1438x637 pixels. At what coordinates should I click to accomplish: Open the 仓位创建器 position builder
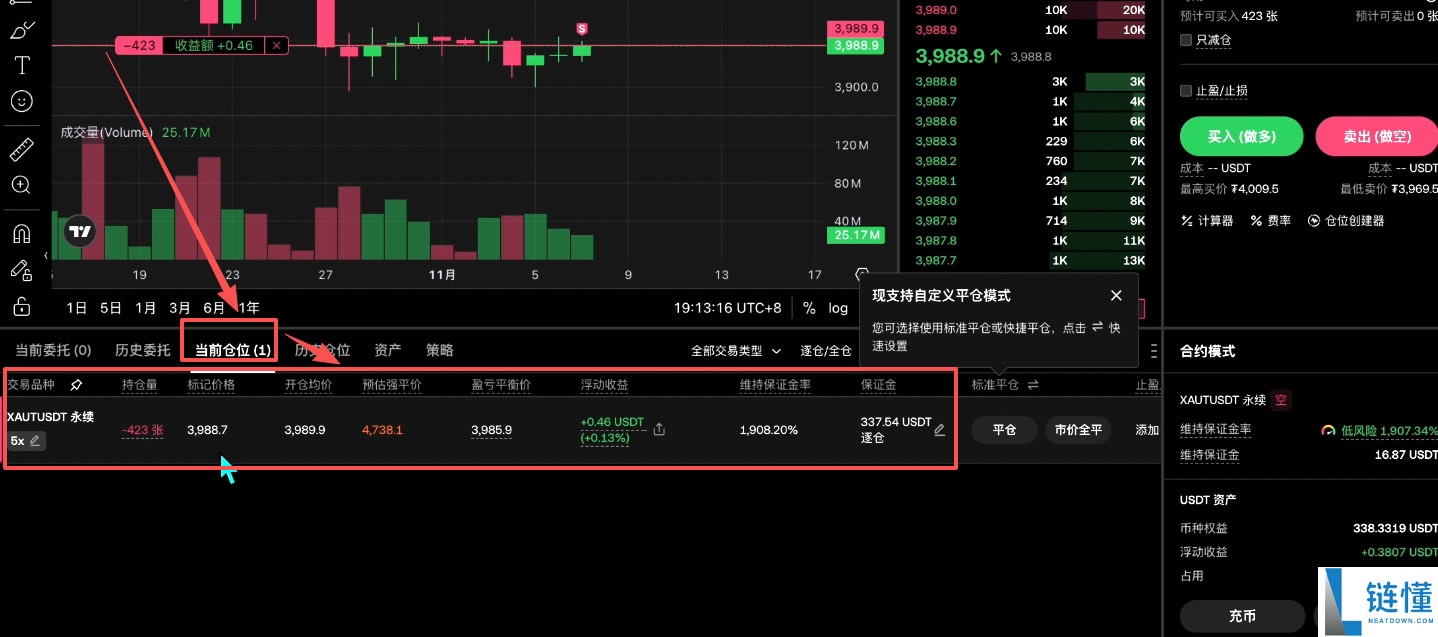(x=1355, y=221)
